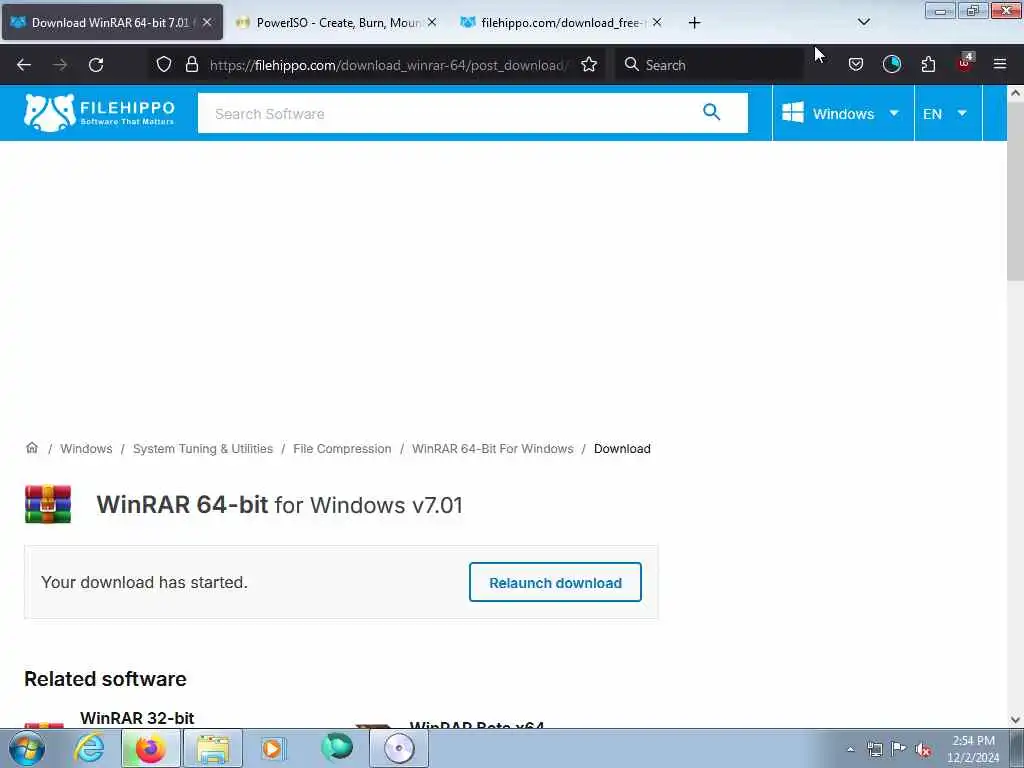Select the Firefox taskbar icon
This screenshot has height=768, width=1024.
150,748
